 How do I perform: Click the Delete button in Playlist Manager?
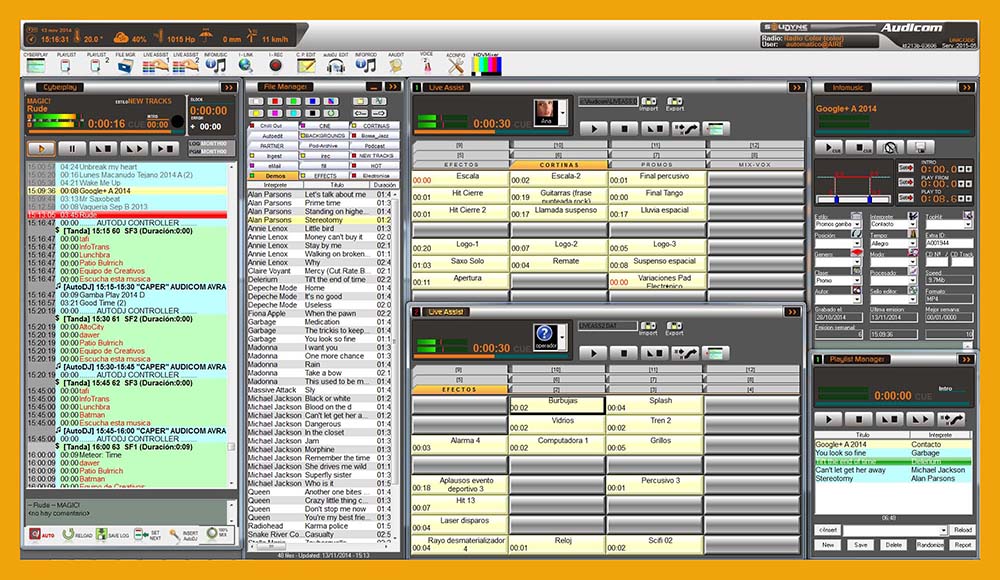tap(893, 545)
